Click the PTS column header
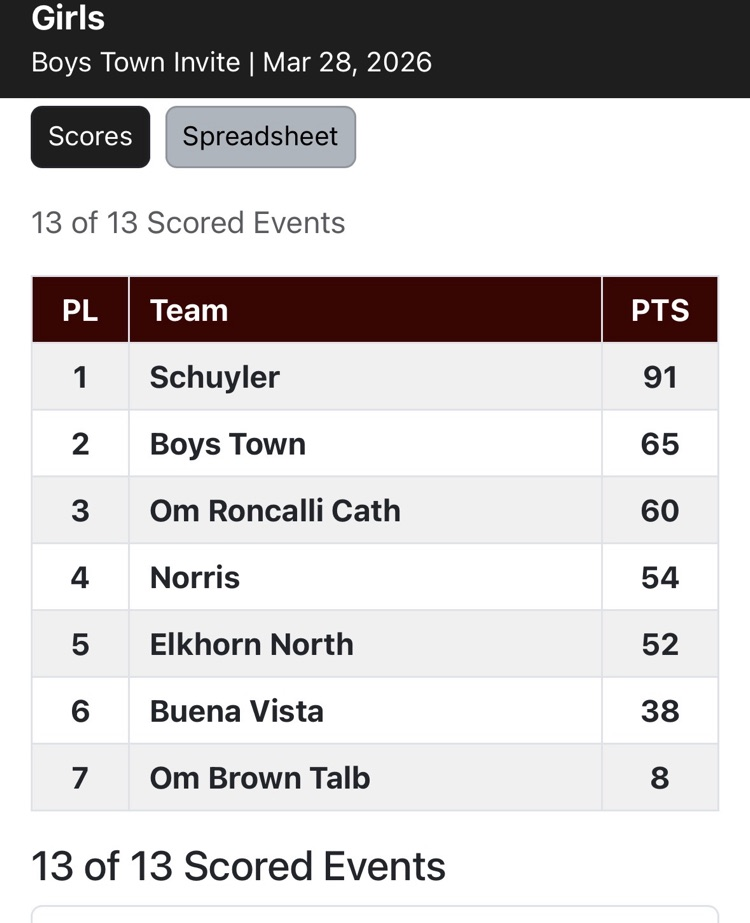This screenshot has width=750, height=923. pyautogui.click(x=660, y=310)
